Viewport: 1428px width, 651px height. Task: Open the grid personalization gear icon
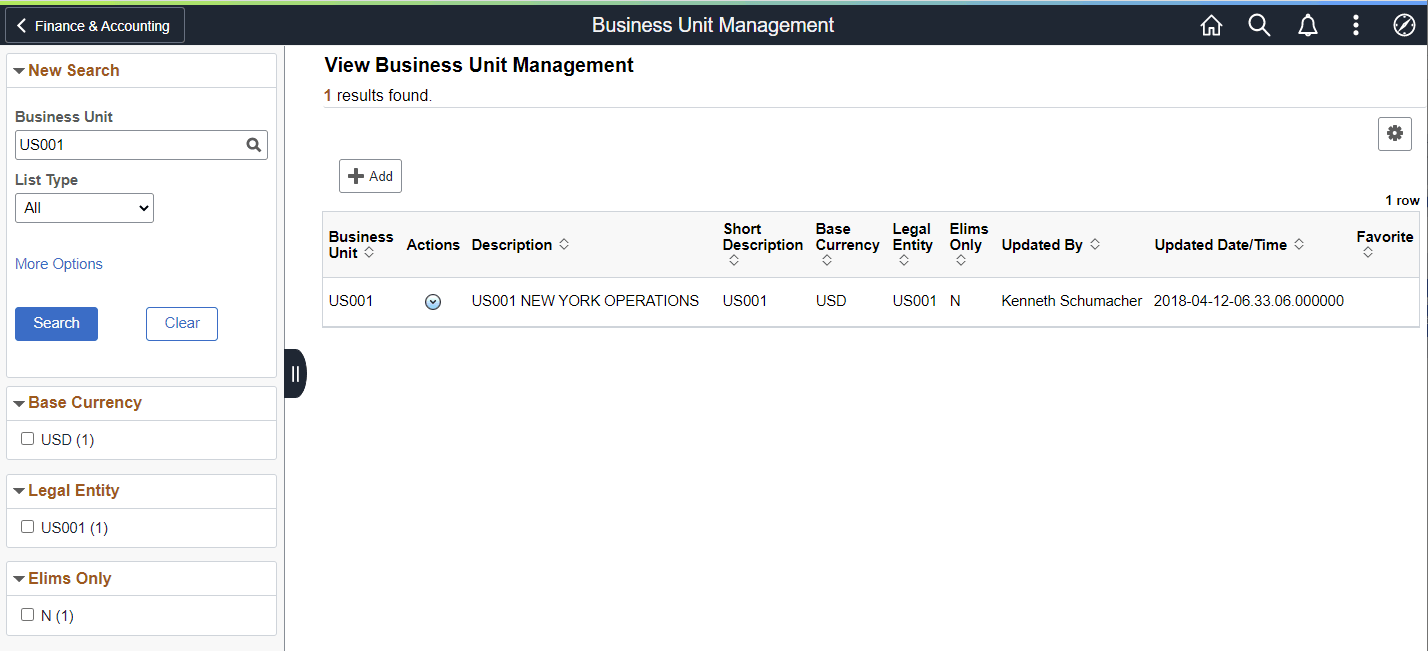[x=1395, y=133]
